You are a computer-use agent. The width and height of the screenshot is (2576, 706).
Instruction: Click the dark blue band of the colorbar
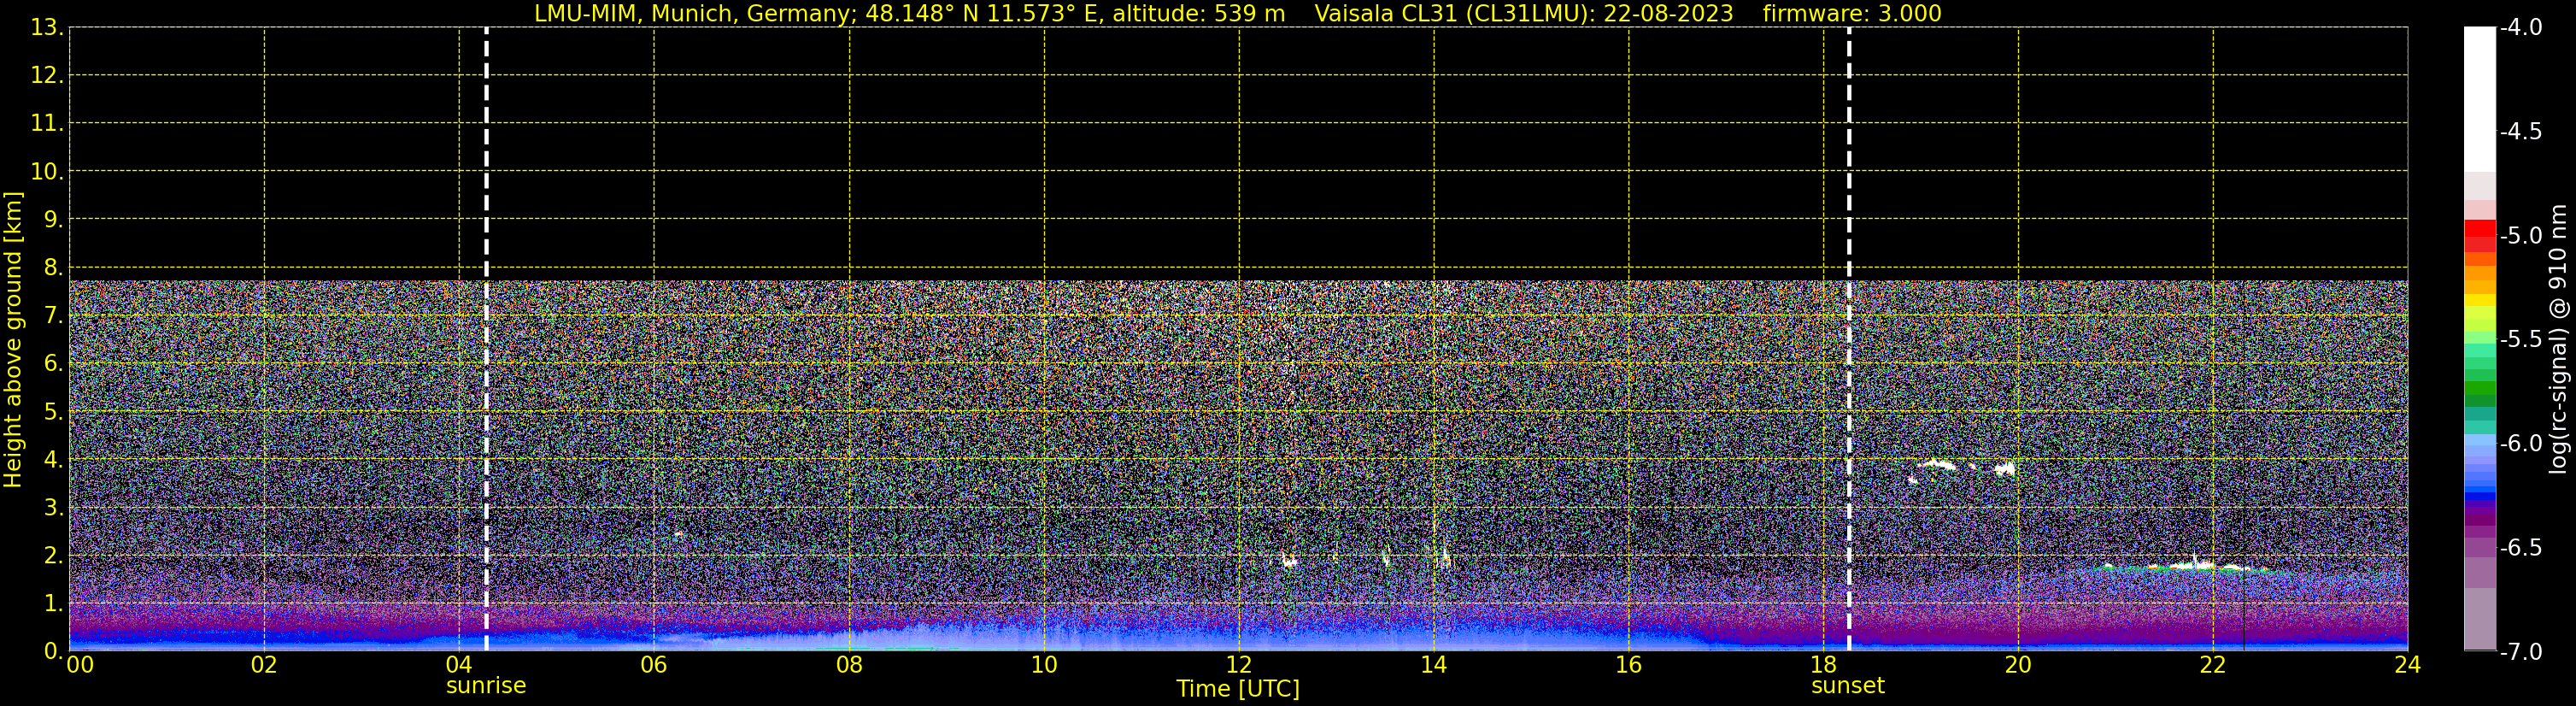[2480, 495]
